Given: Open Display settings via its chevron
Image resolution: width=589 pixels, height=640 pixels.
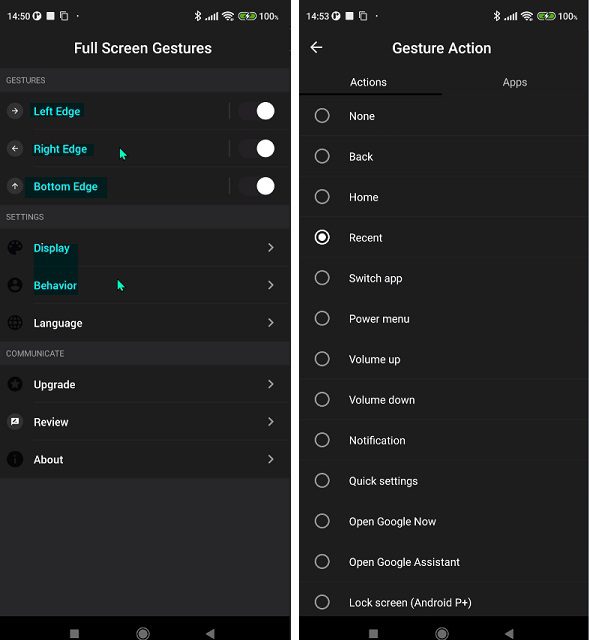Looking at the screenshot, I should 271,247.
